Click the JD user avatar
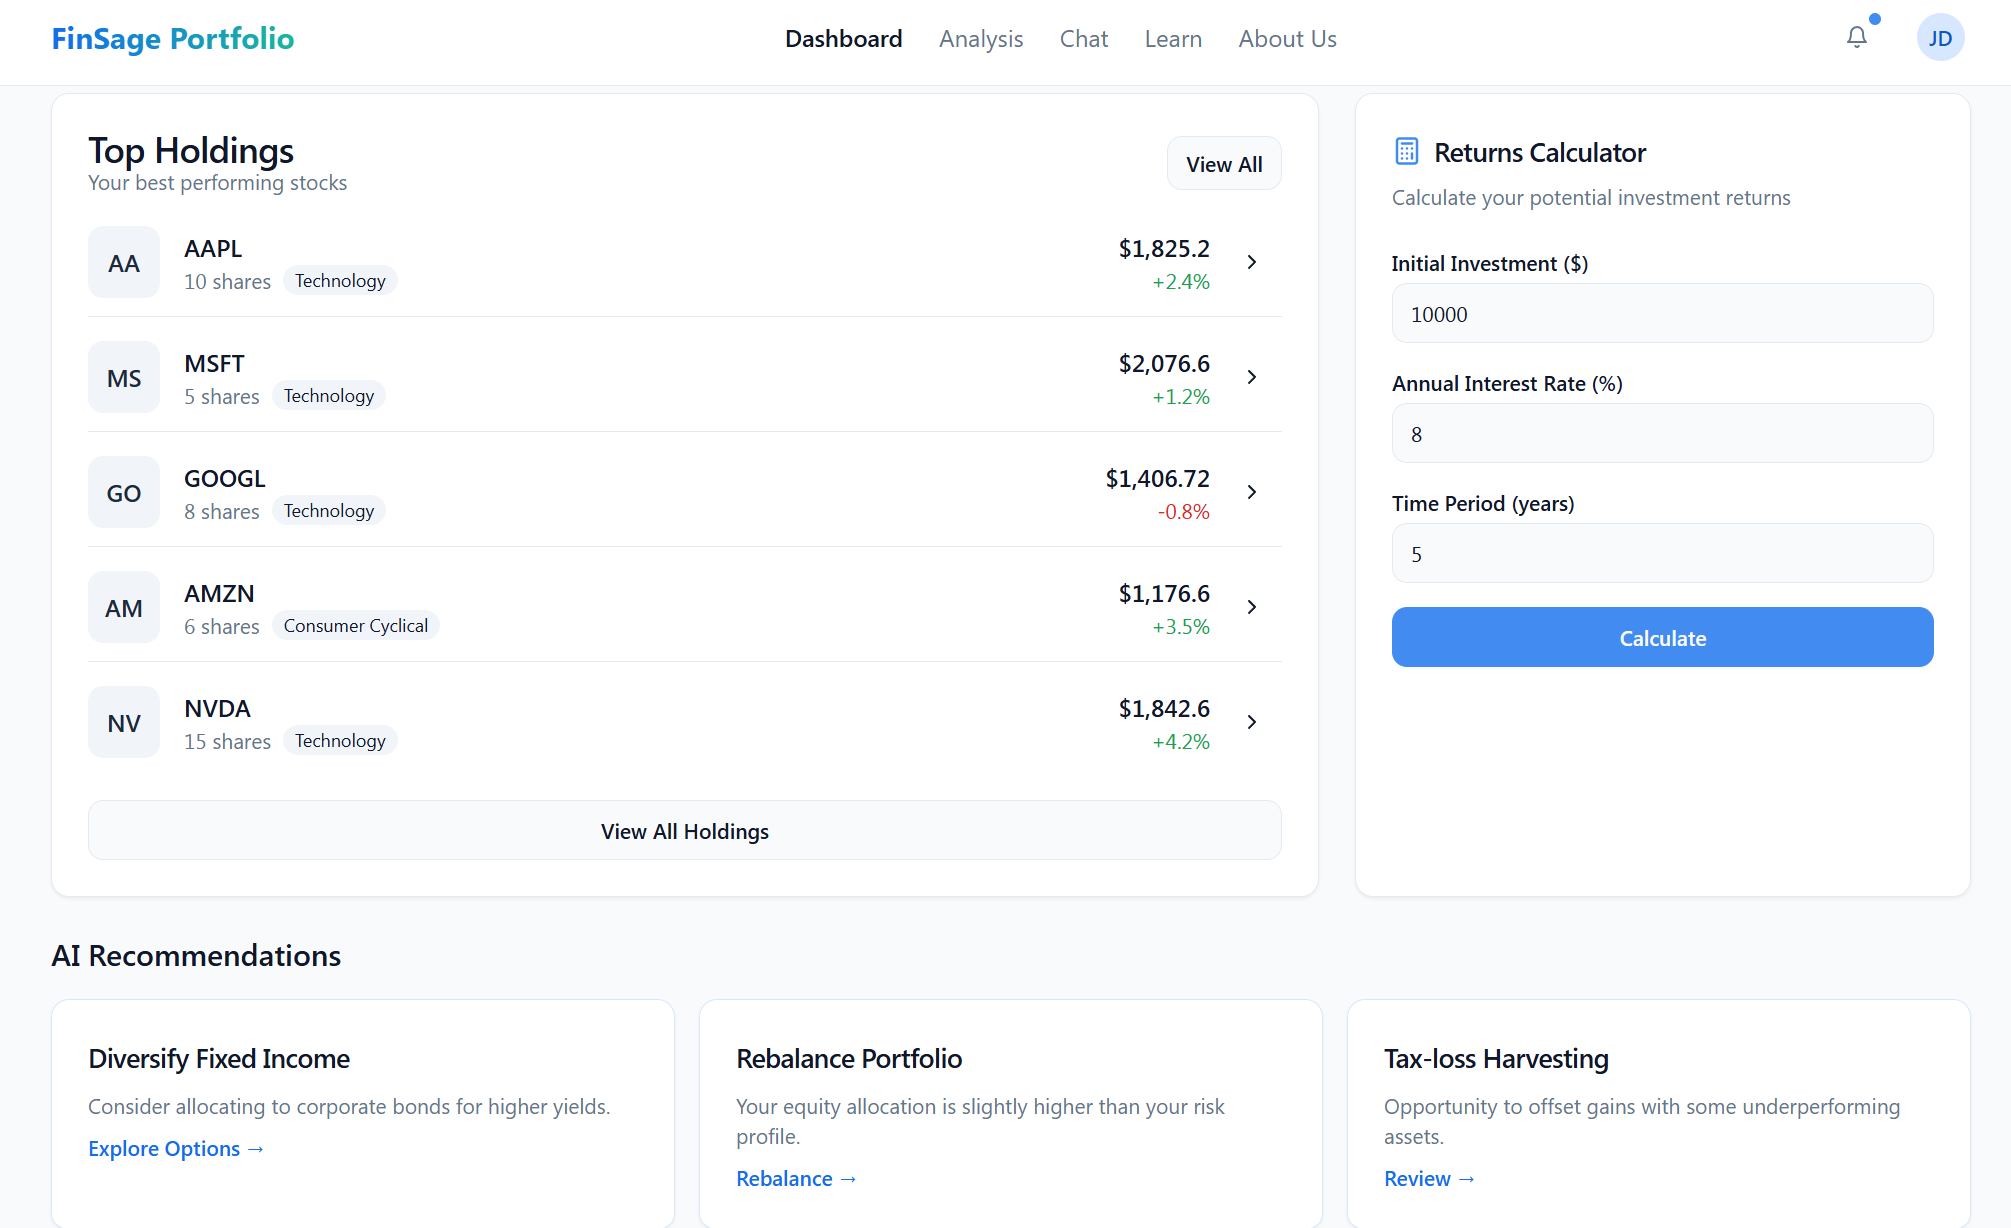The height and width of the screenshot is (1228, 2011). pyautogui.click(x=1940, y=38)
